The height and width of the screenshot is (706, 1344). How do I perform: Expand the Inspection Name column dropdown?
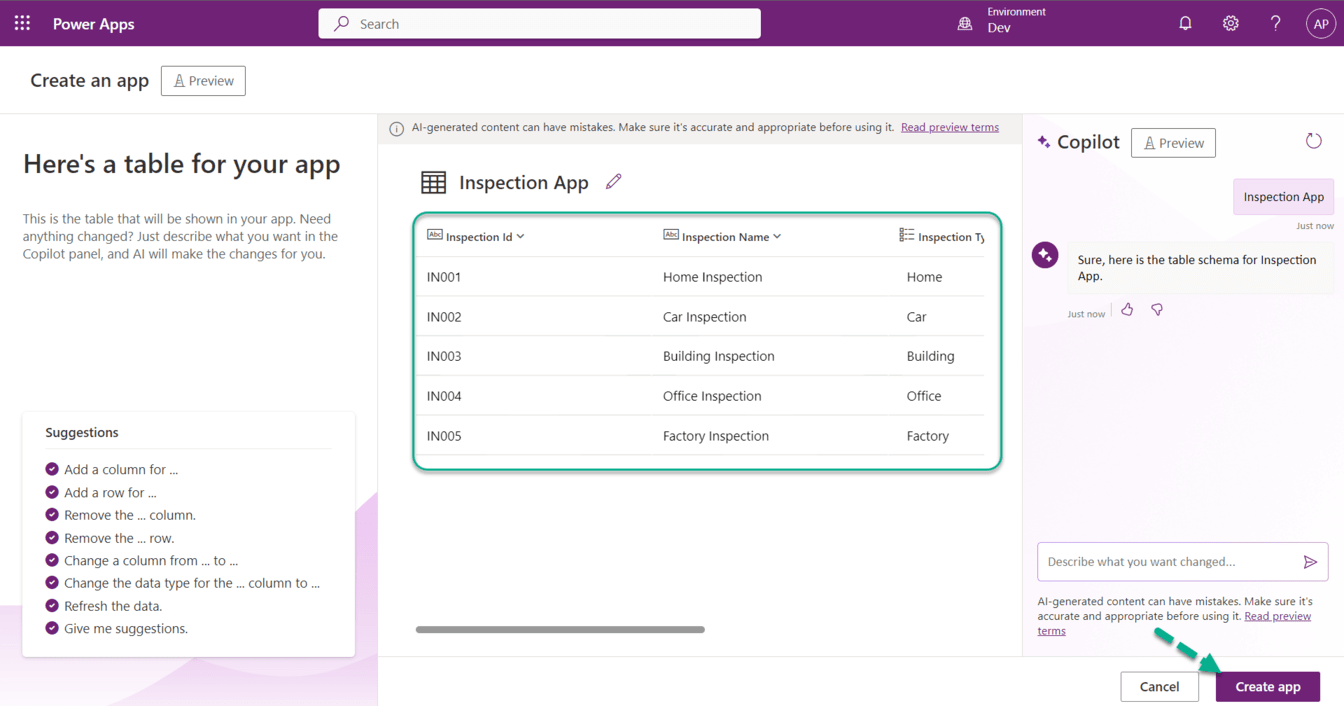coord(777,237)
